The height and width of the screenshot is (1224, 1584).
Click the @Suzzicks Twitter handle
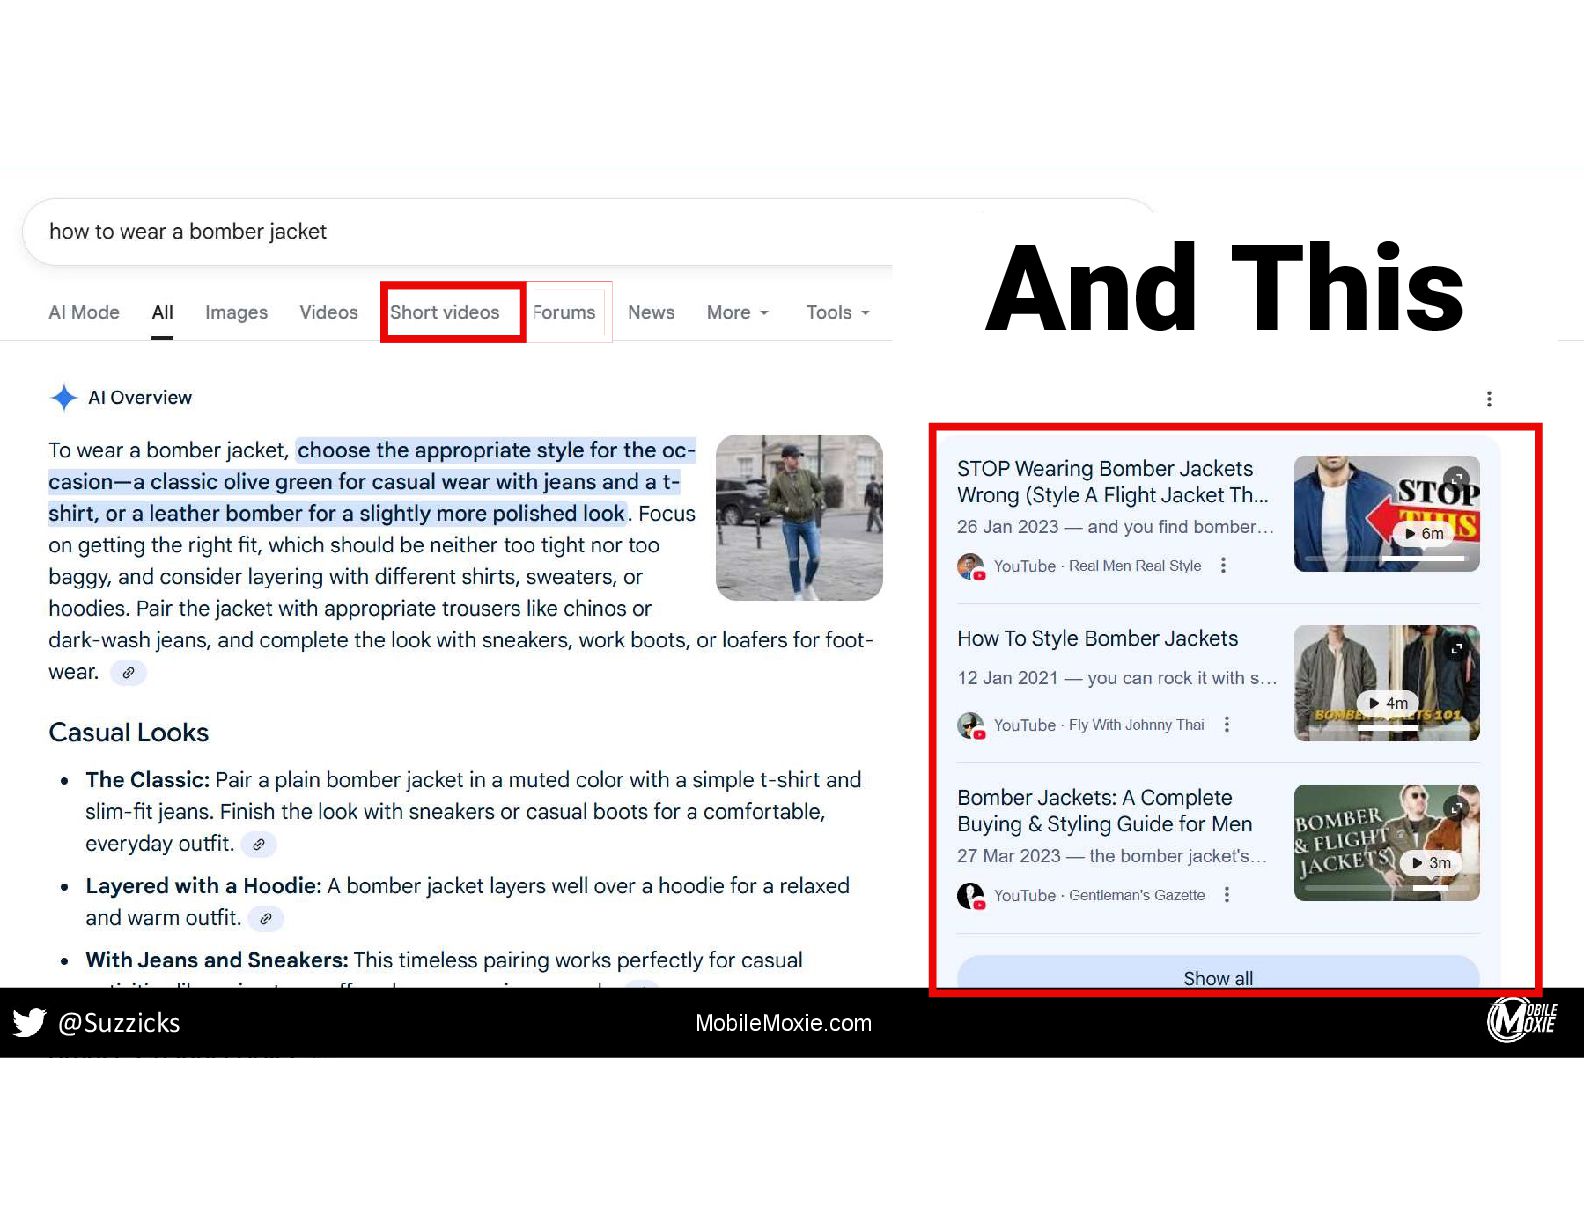click(x=119, y=1023)
